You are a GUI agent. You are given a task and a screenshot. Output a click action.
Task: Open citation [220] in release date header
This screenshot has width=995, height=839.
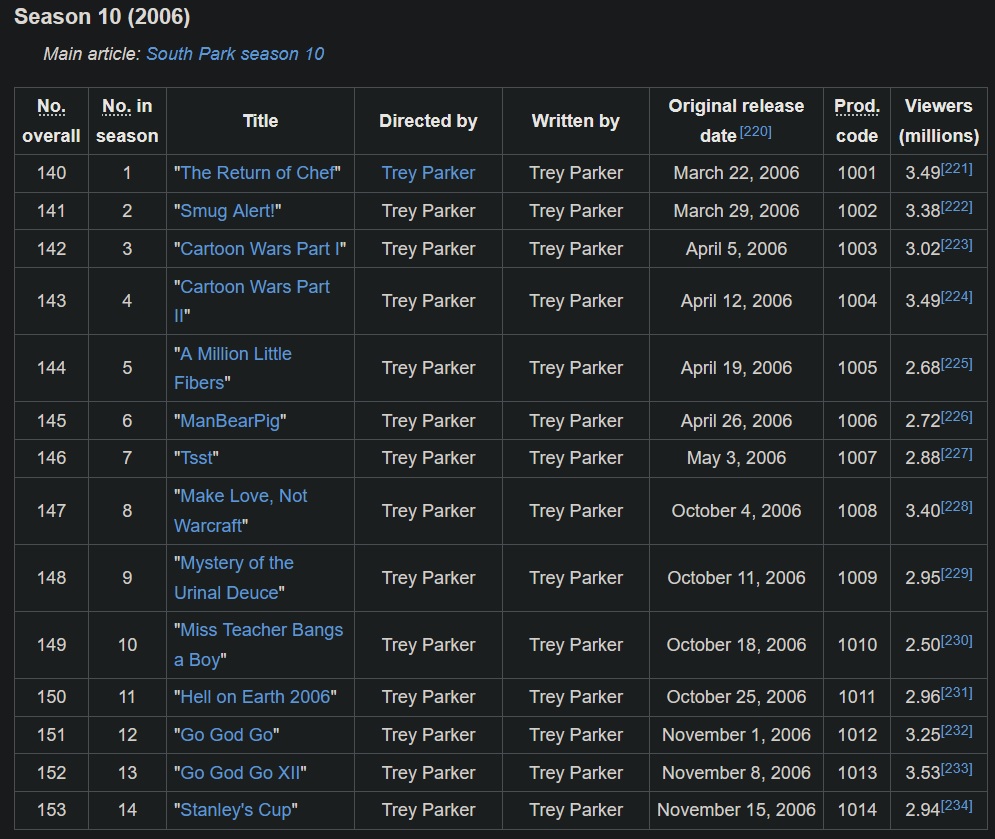pos(756,131)
